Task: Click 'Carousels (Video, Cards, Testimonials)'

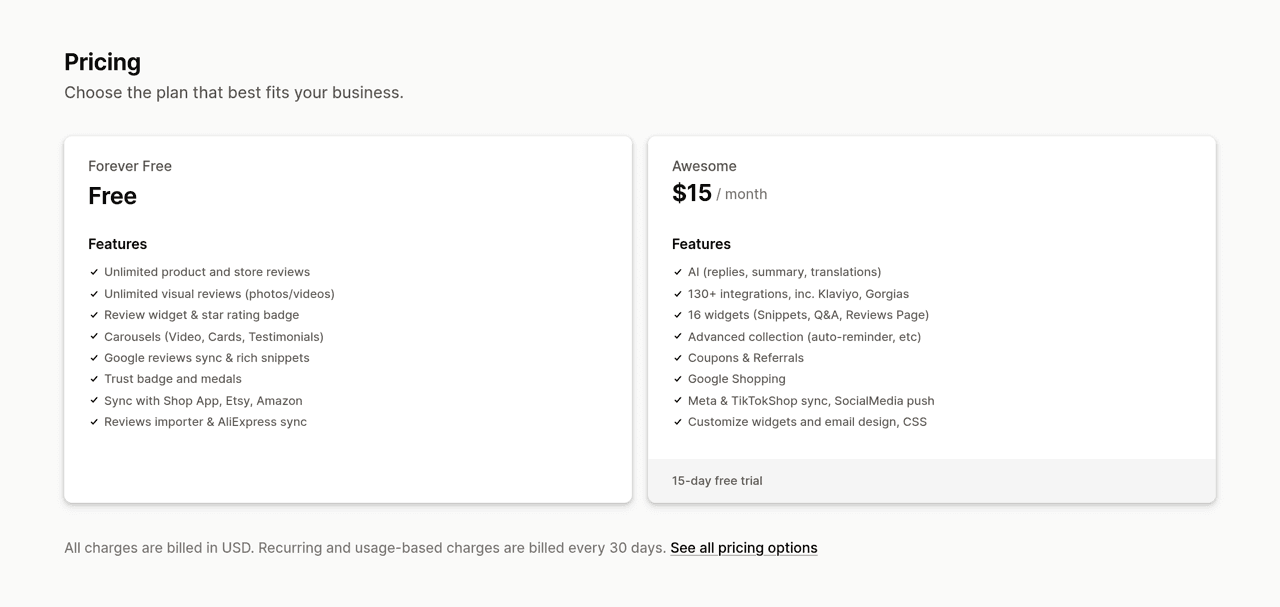Action: coord(214,337)
